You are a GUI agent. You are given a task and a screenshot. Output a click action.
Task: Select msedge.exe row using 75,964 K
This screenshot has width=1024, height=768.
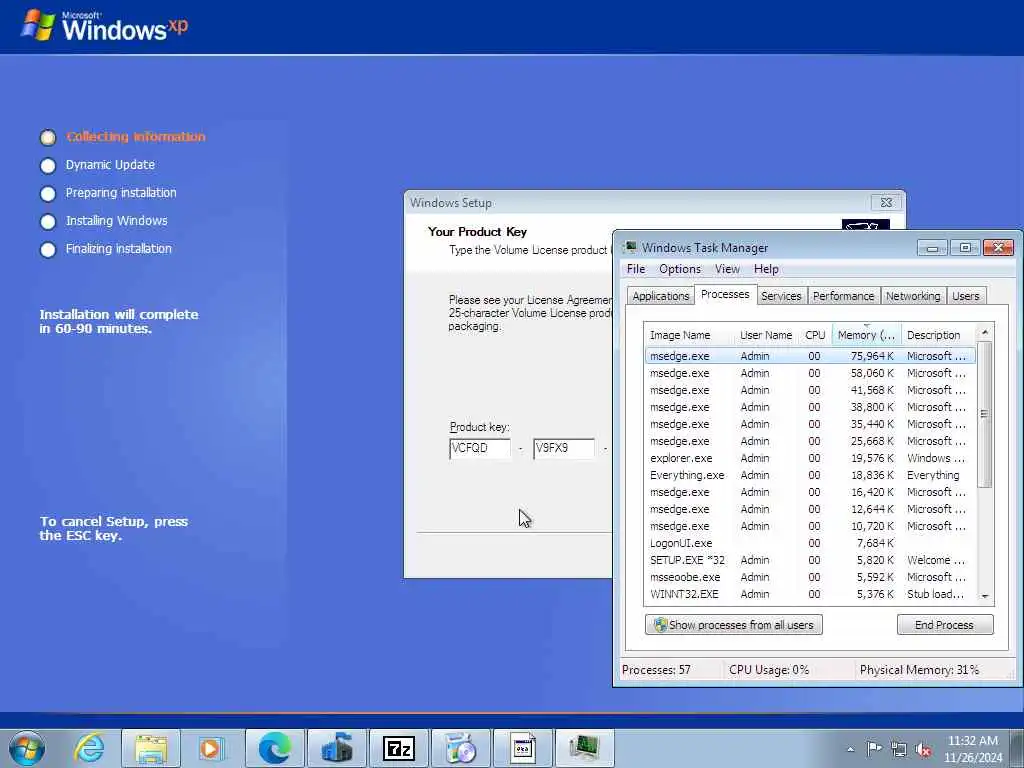pyautogui.click(x=810, y=356)
